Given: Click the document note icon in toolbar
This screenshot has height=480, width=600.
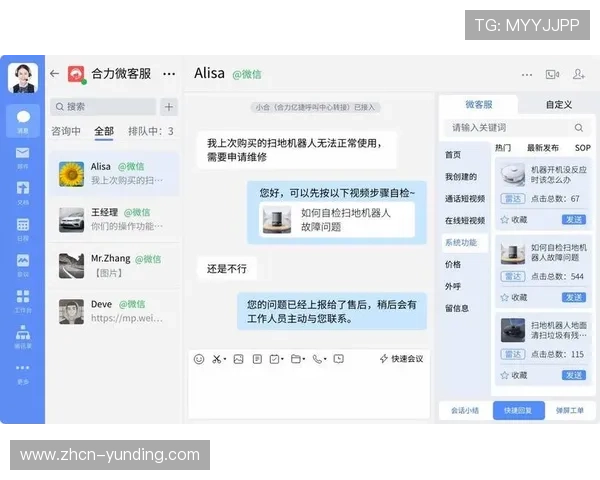Looking at the screenshot, I should [x=257, y=359].
